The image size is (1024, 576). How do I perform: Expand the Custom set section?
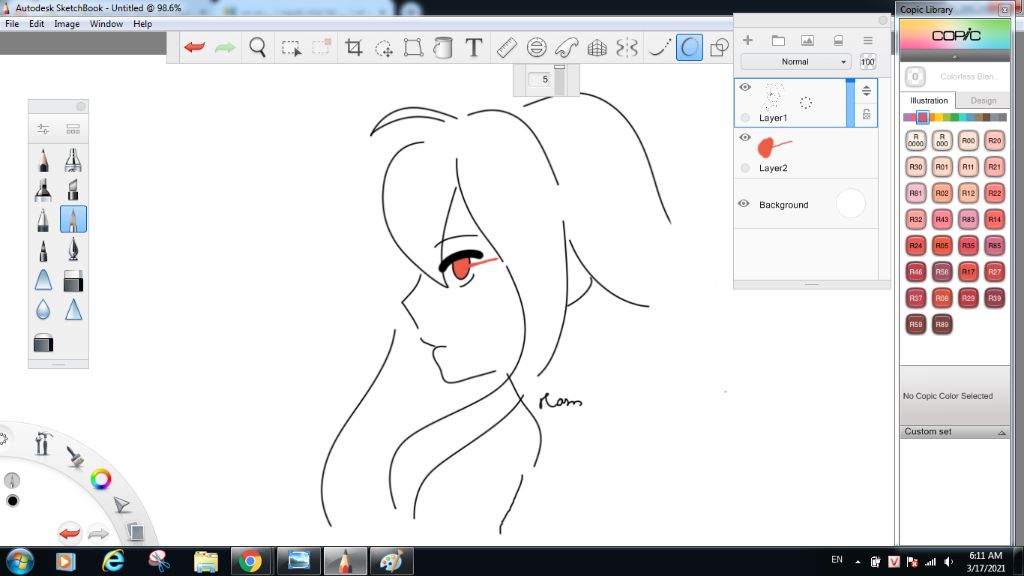pos(955,432)
